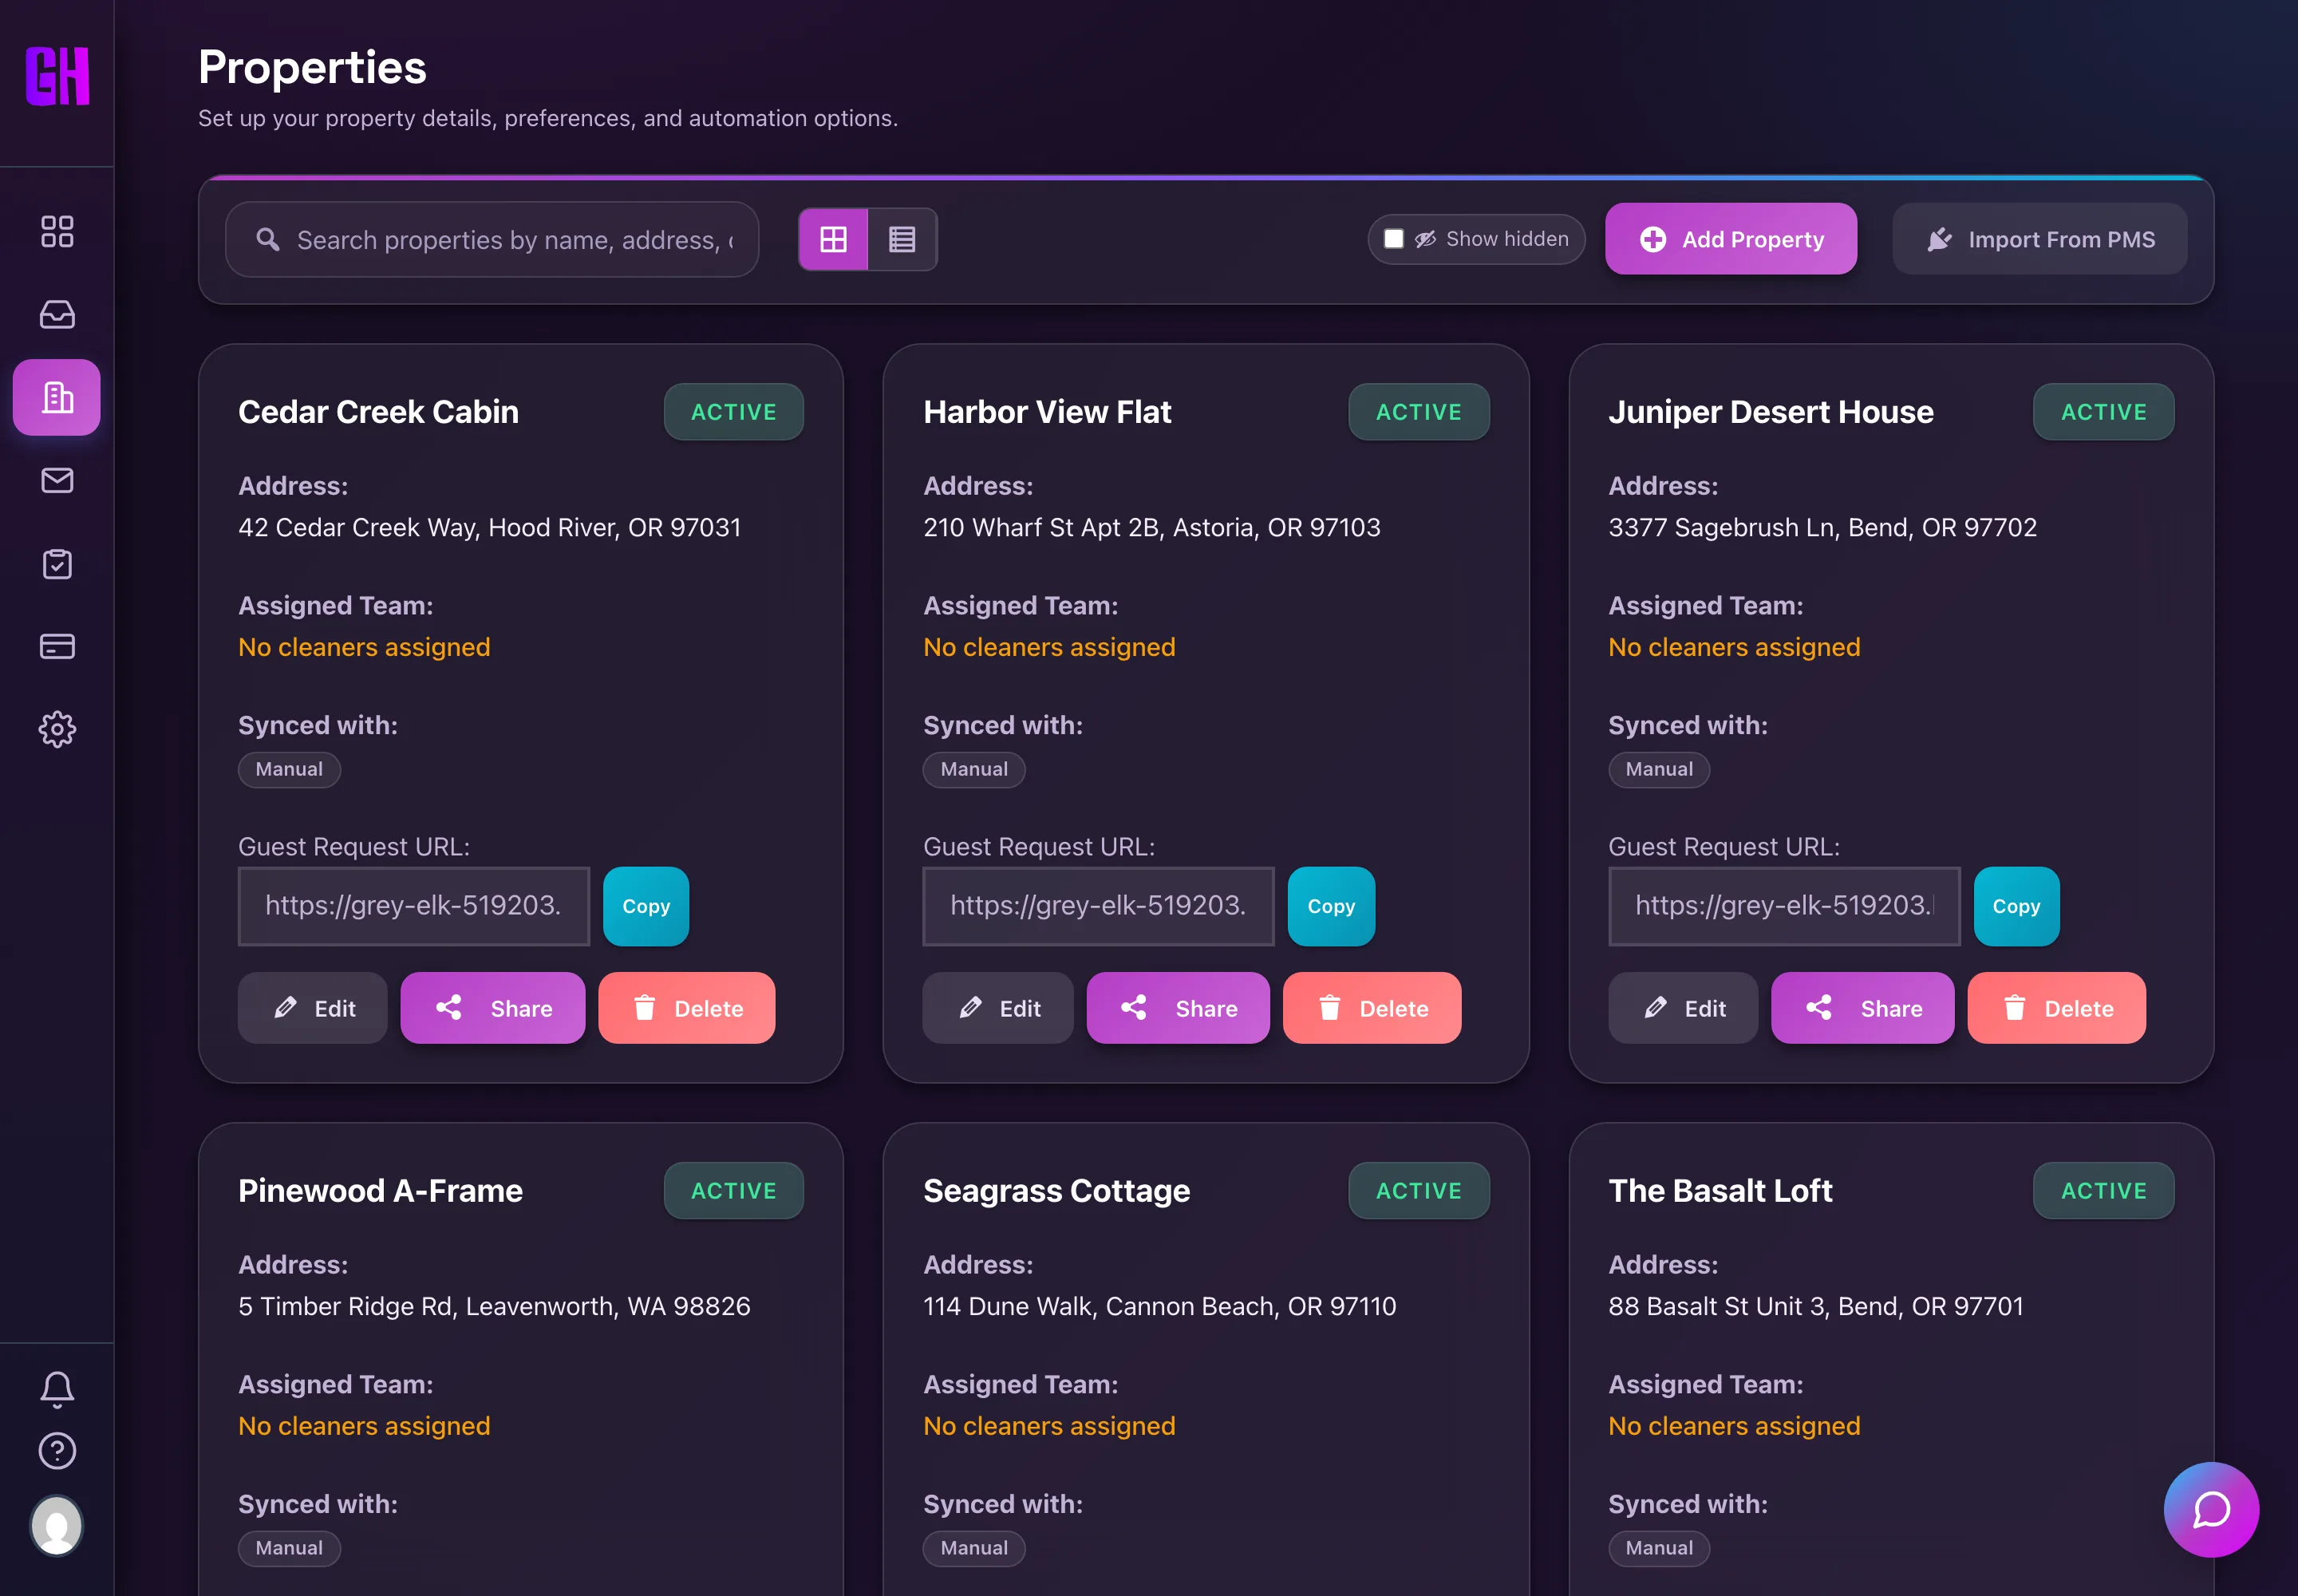This screenshot has height=1596, width=2298.
Task: Click The Basalt Loft title
Action: [x=1720, y=1191]
